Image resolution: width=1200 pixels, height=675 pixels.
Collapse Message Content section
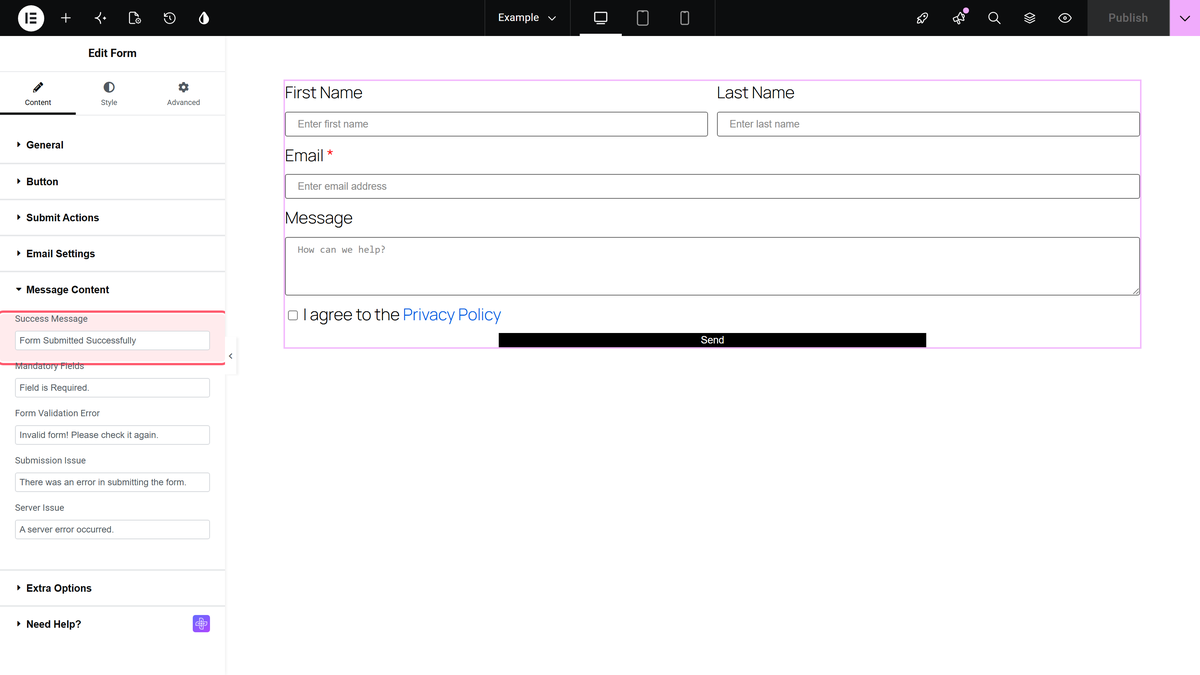(x=113, y=290)
